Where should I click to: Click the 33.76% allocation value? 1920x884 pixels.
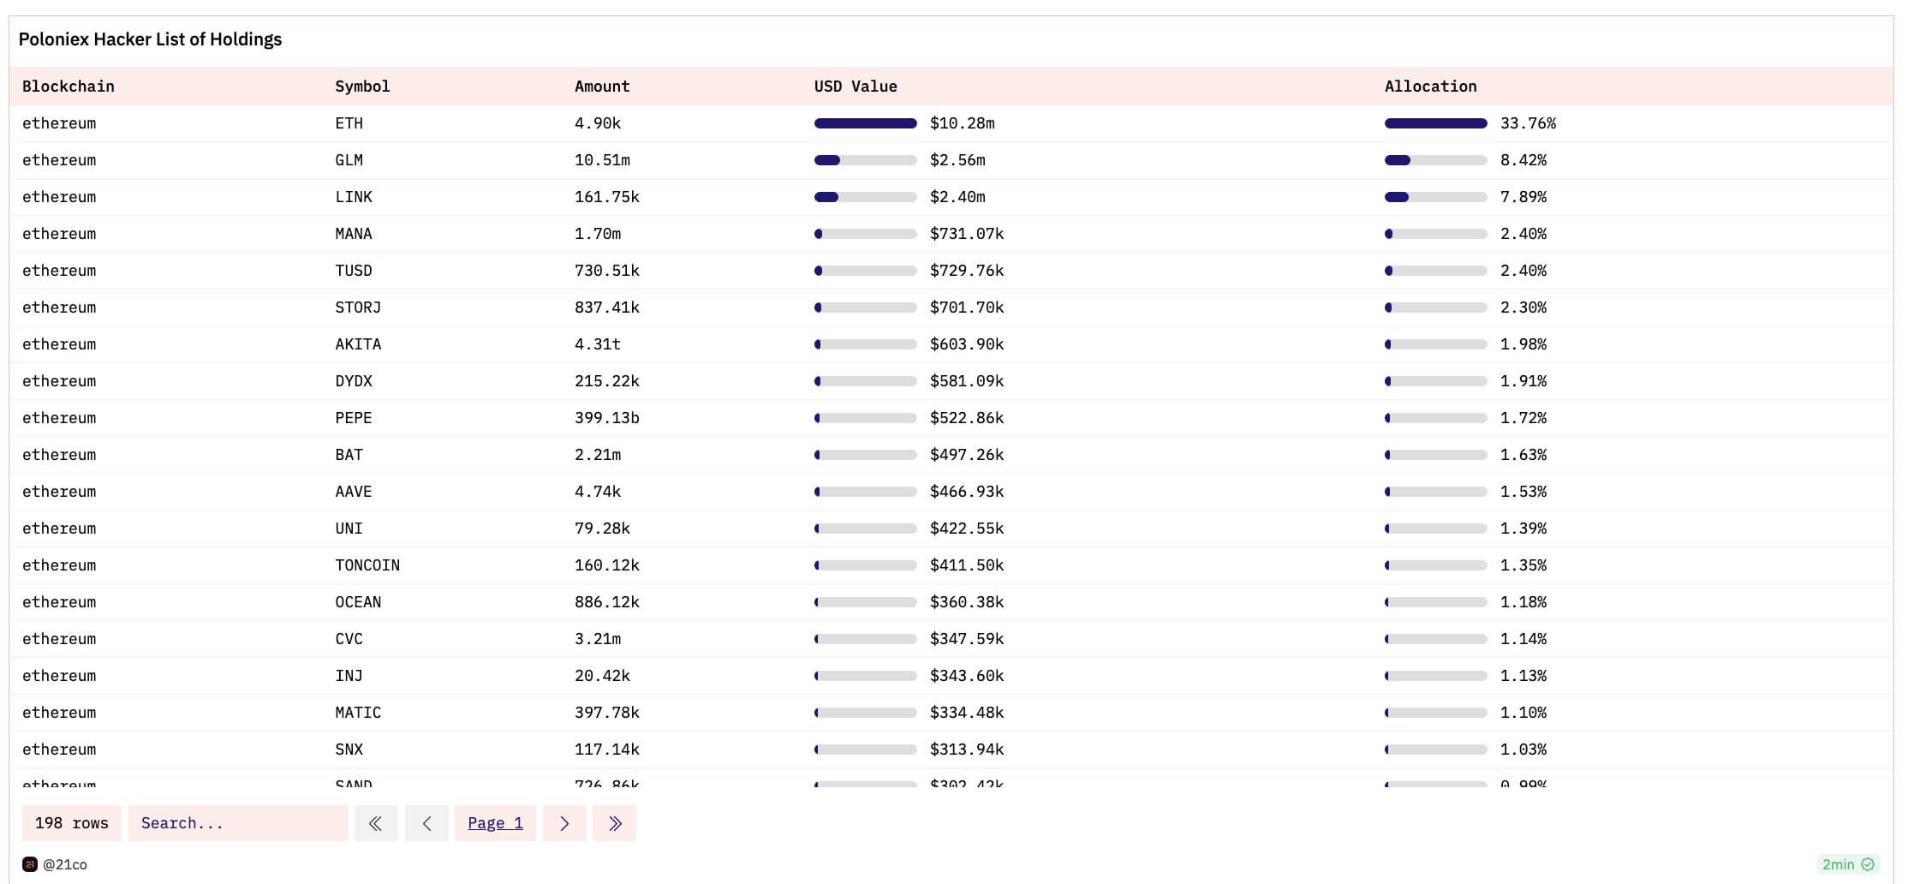tap(1528, 123)
